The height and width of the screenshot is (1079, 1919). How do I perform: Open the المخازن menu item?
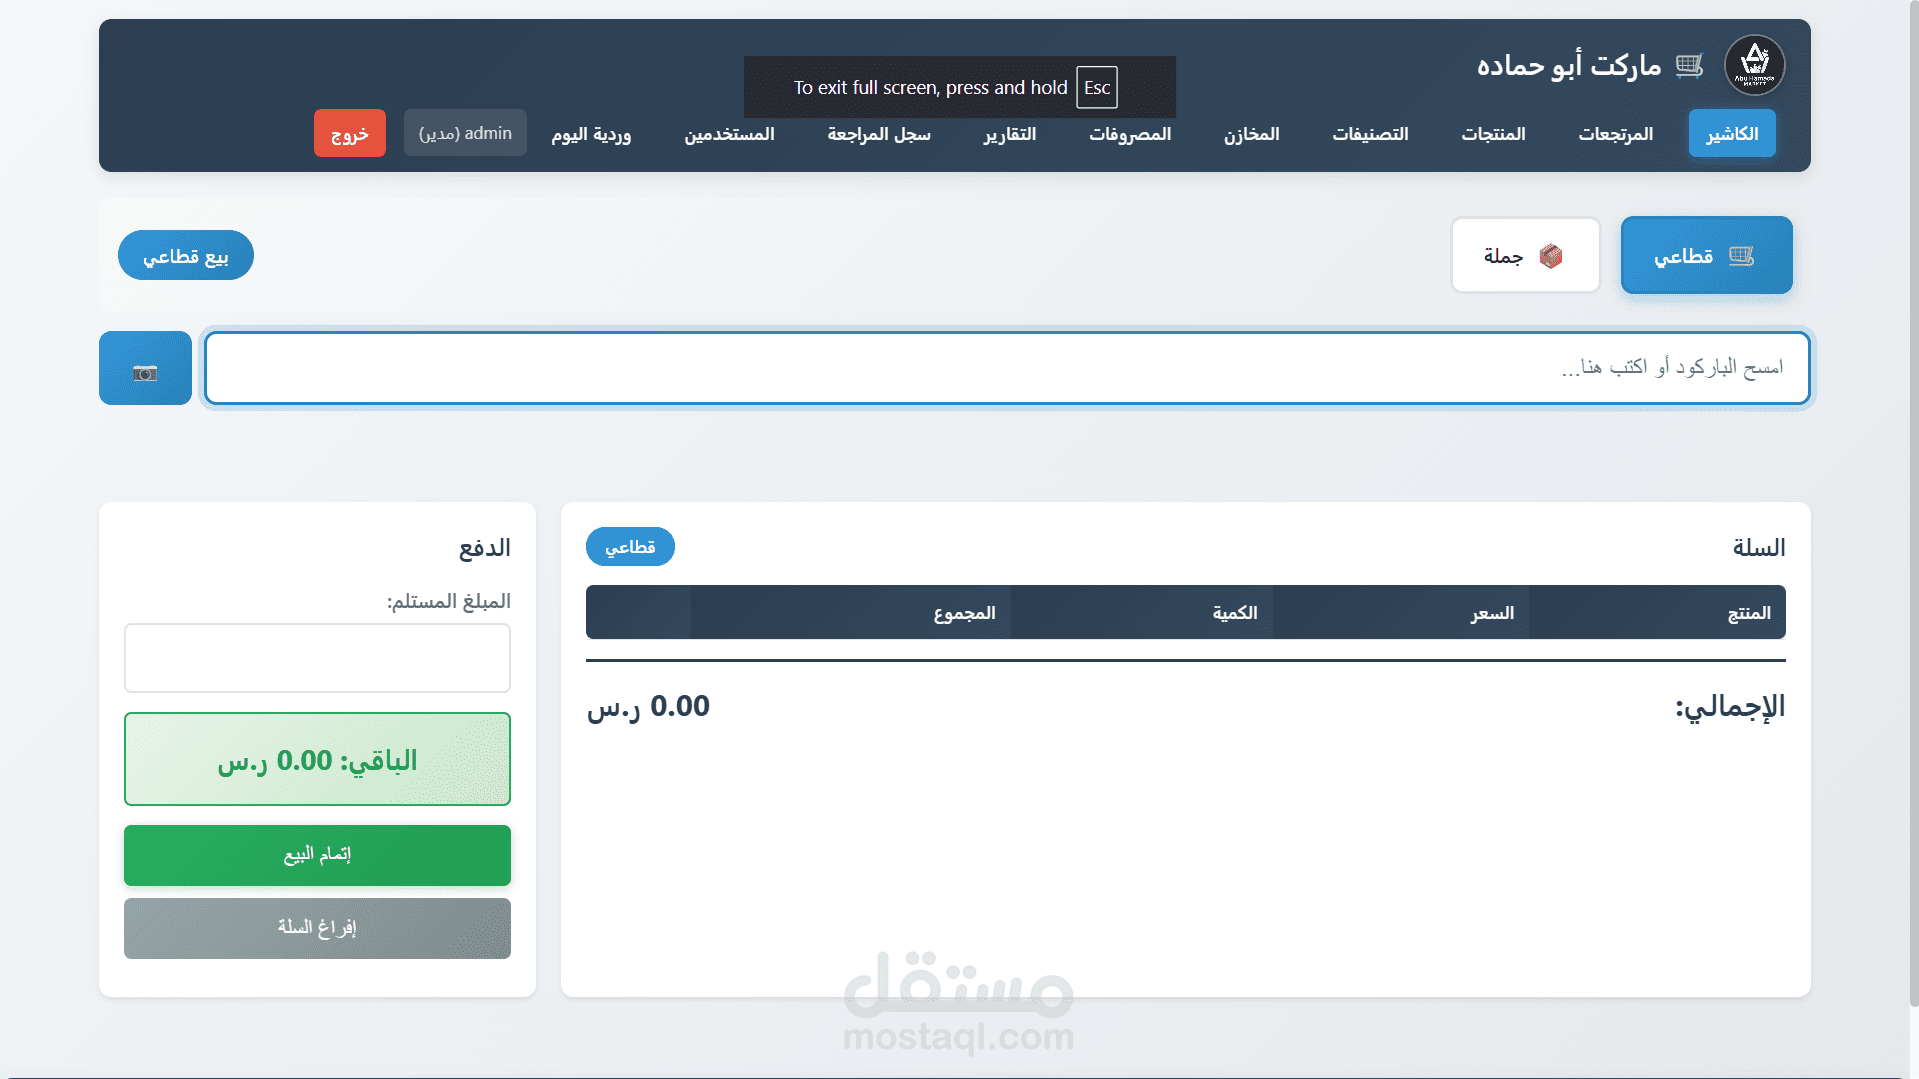tap(1250, 133)
